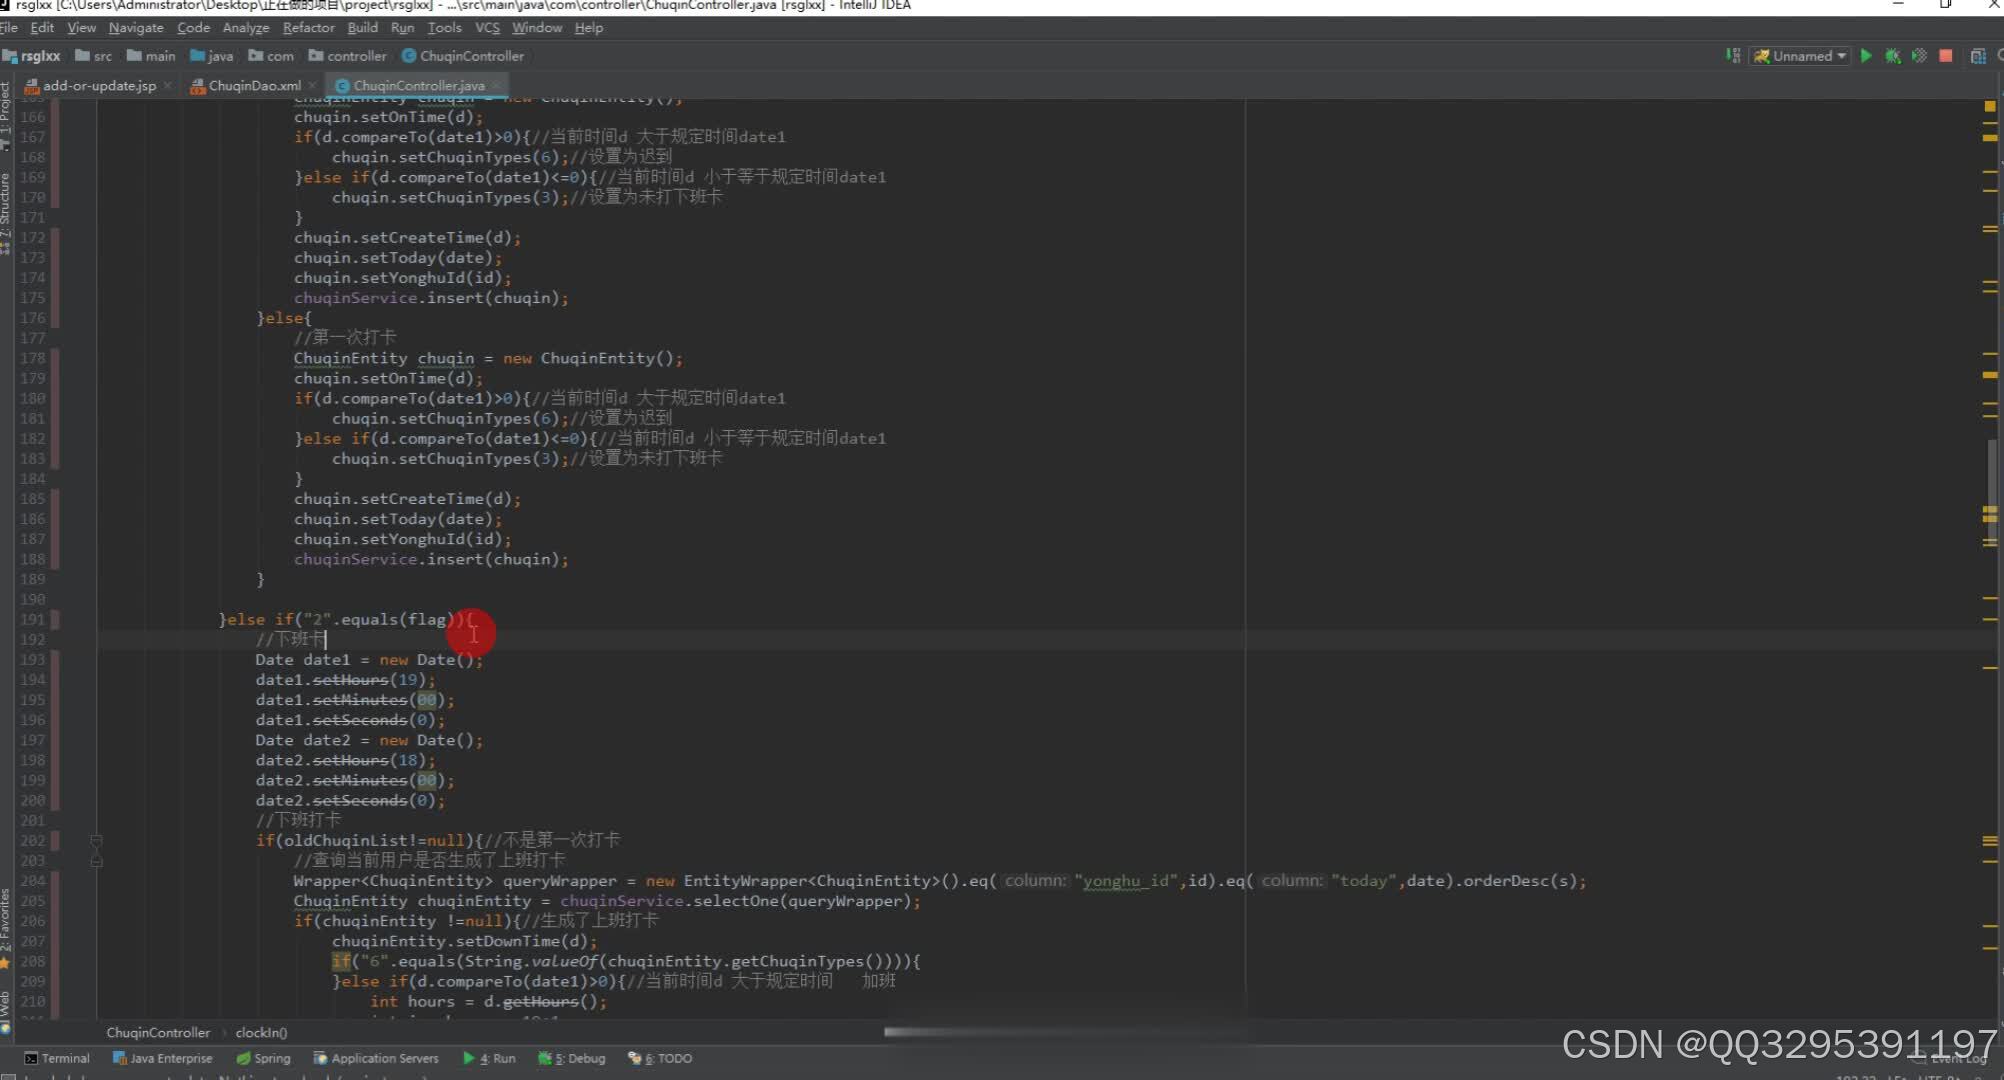Click the Build project binary-arrow icon
The image size is (2004, 1080).
pyautogui.click(x=1733, y=56)
